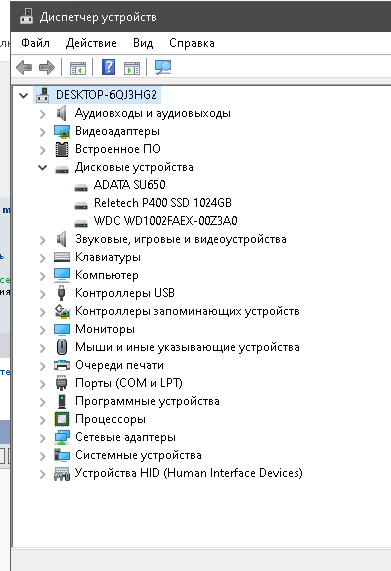Viewport: 391px width, 571px height.
Task: Collapse the Дисковые устройства category
Action: pos(43,168)
